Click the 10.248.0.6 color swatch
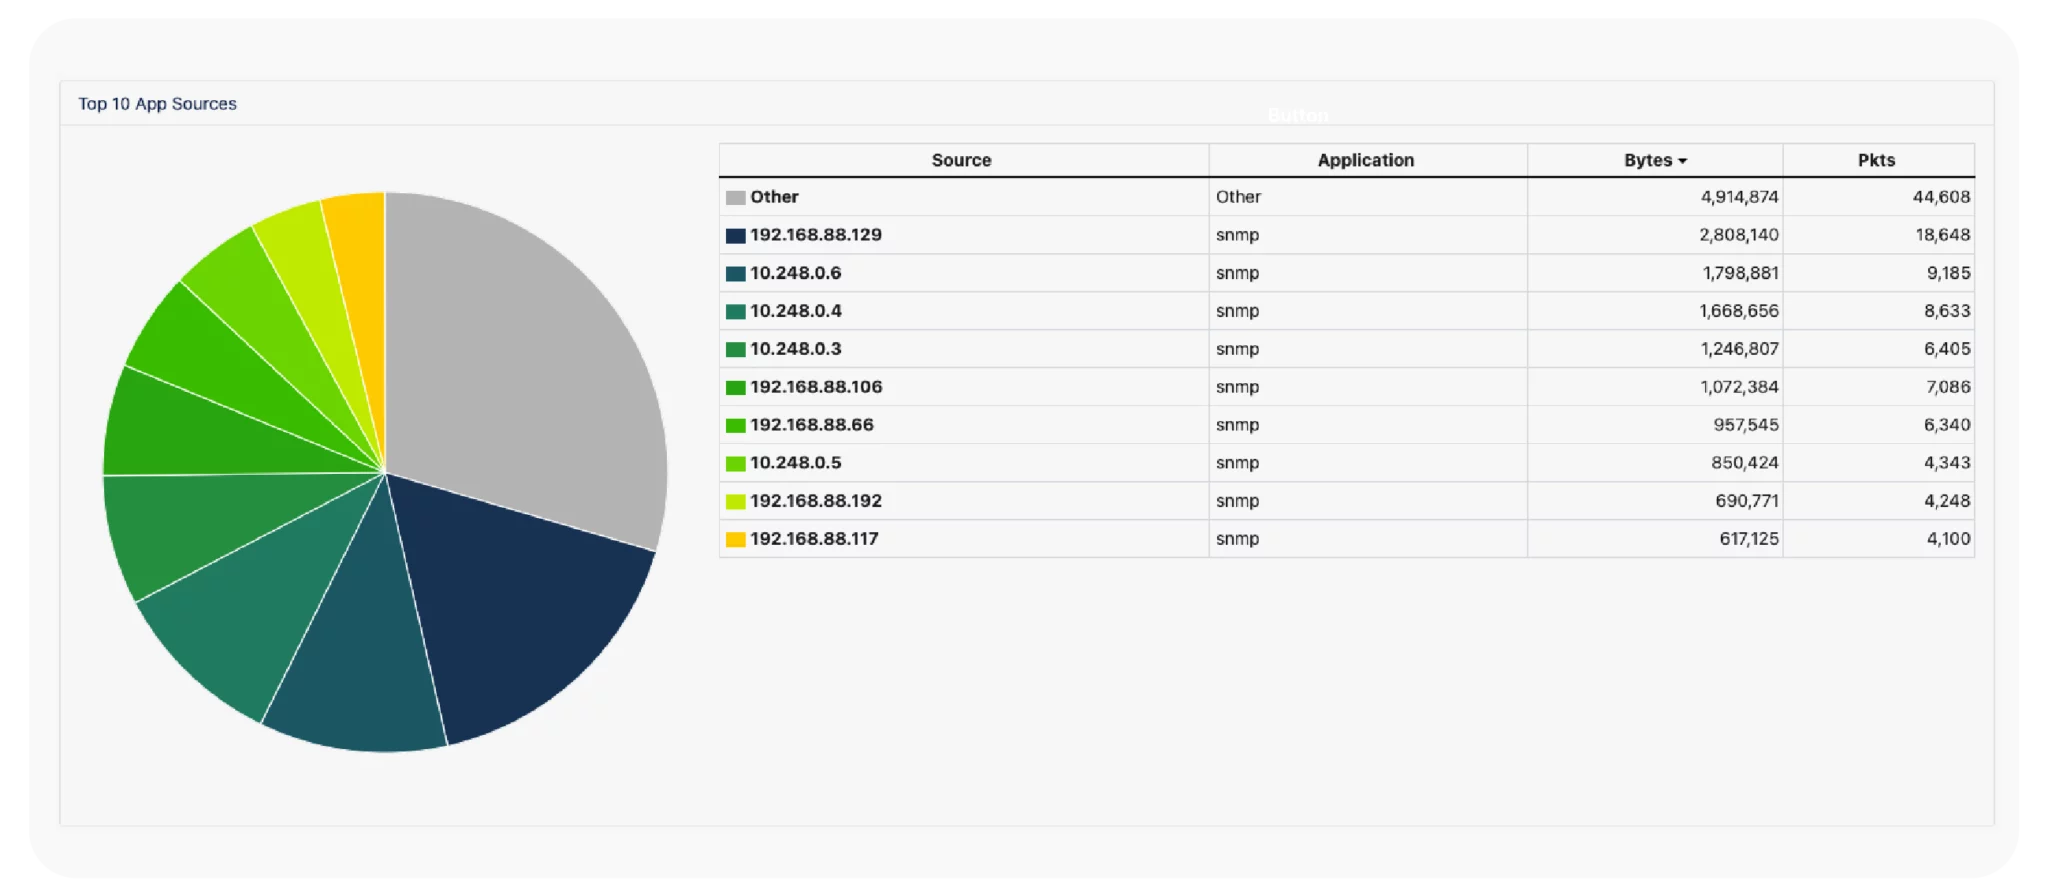The image size is (2048, 891). [x=735, y=274]
